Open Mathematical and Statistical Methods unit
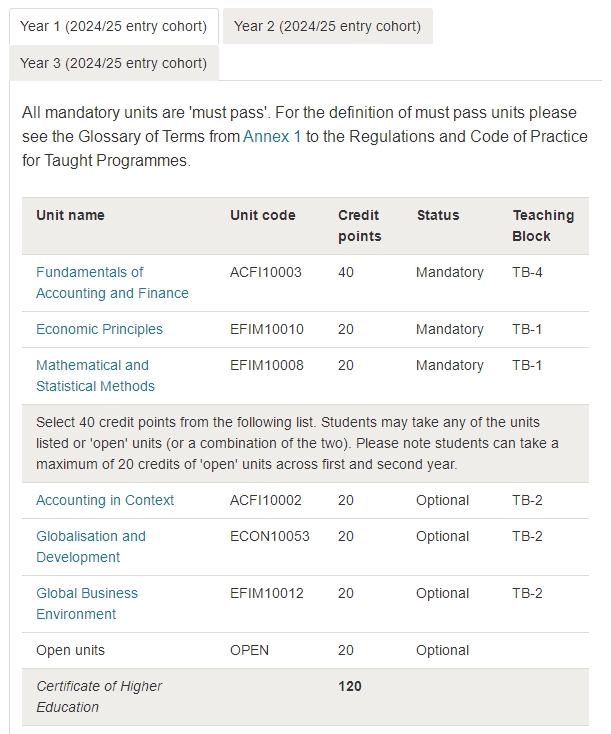611x734 pixels. pyautogui.click(x=95, y=375)
